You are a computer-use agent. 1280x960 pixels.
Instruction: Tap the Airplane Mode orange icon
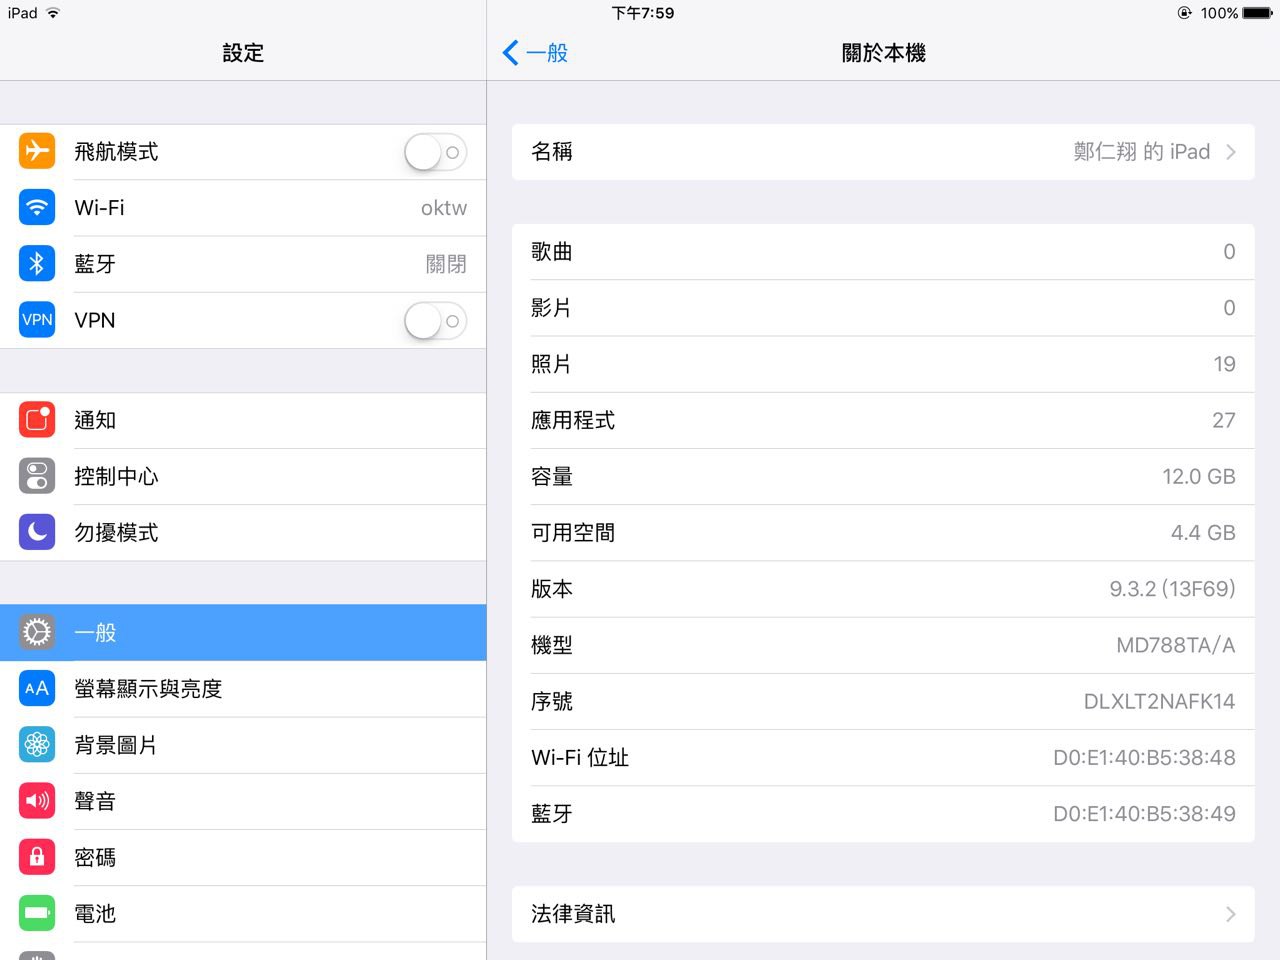click(x=37, y=152)
